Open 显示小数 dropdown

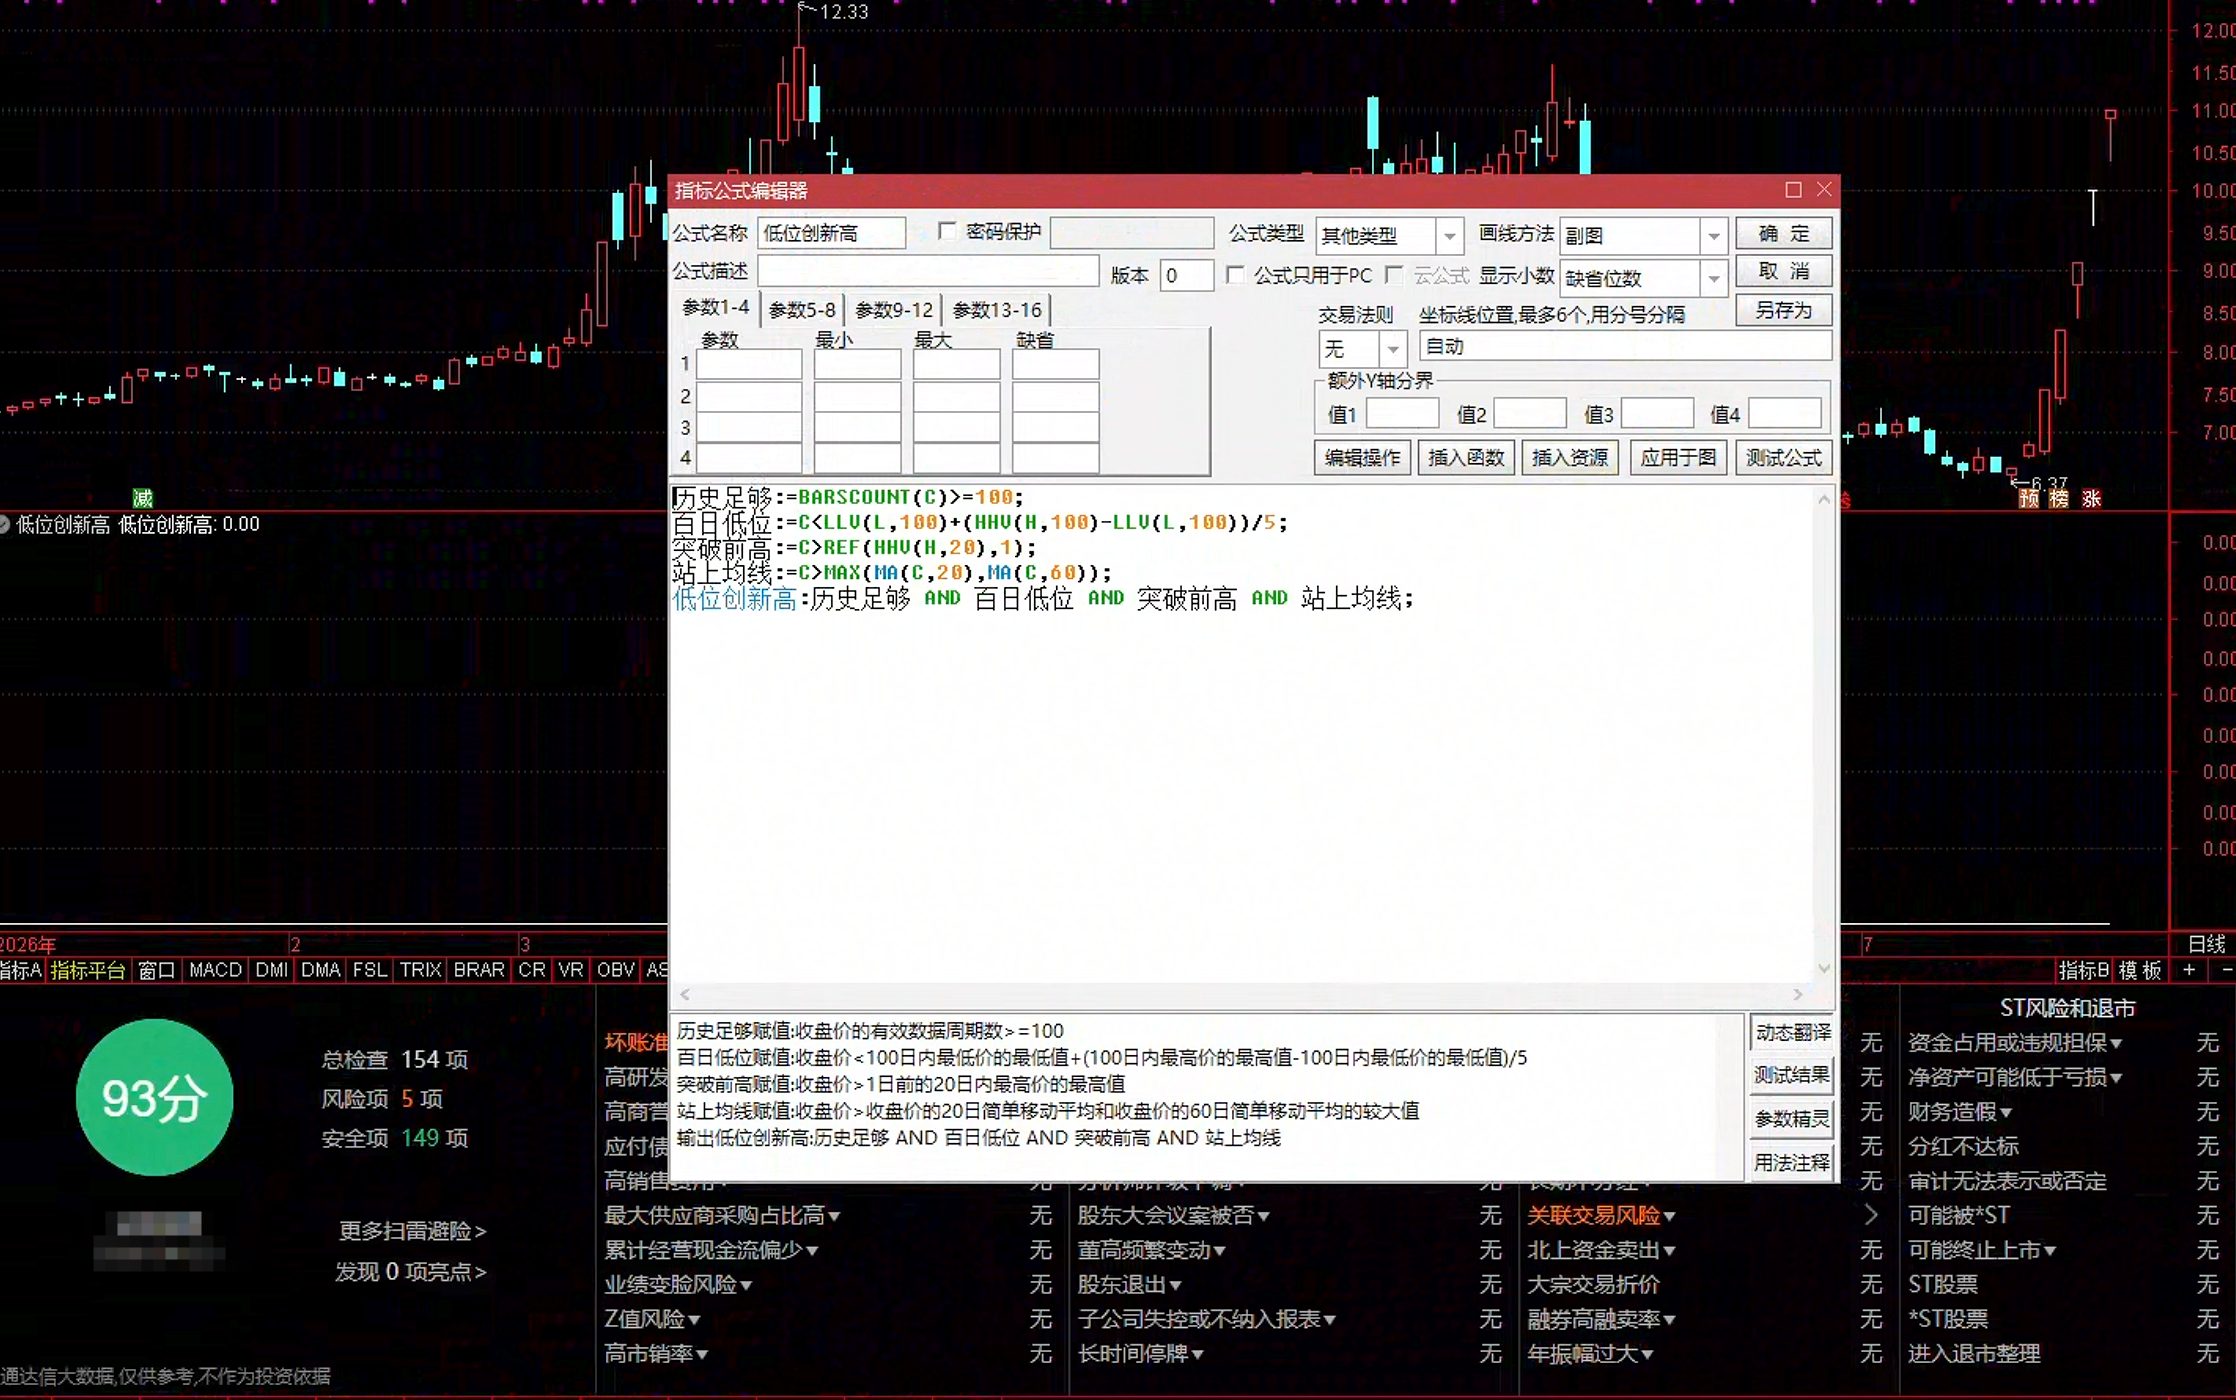[x=1713, y=278]
